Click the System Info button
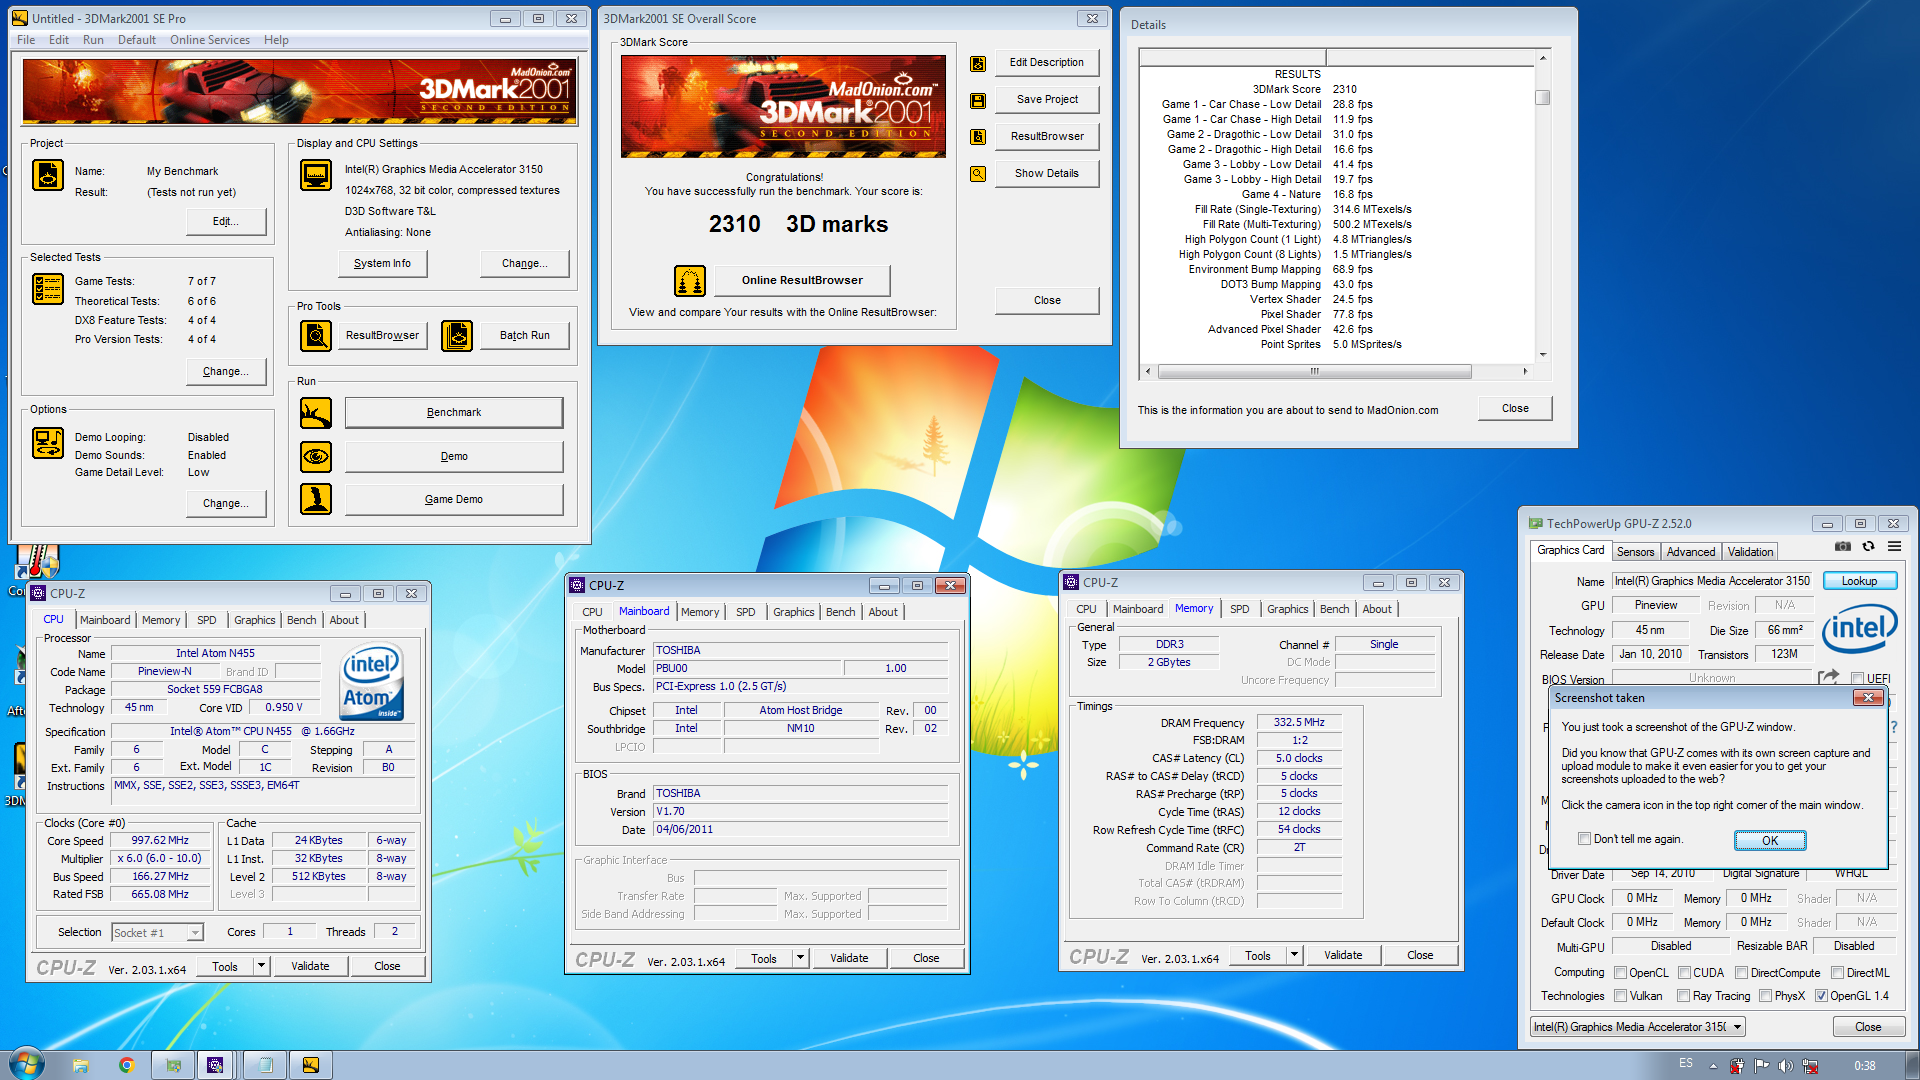This screenshot has height=1080, width=1920. point(382,264)
